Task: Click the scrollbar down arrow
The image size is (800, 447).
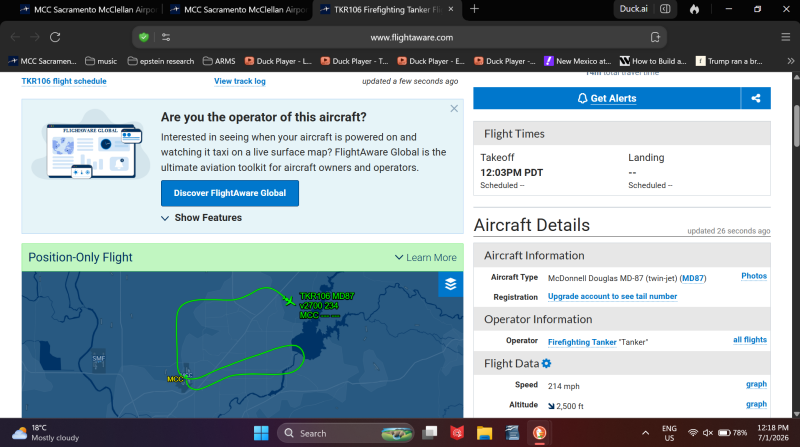Action: [x=796, y=414]
